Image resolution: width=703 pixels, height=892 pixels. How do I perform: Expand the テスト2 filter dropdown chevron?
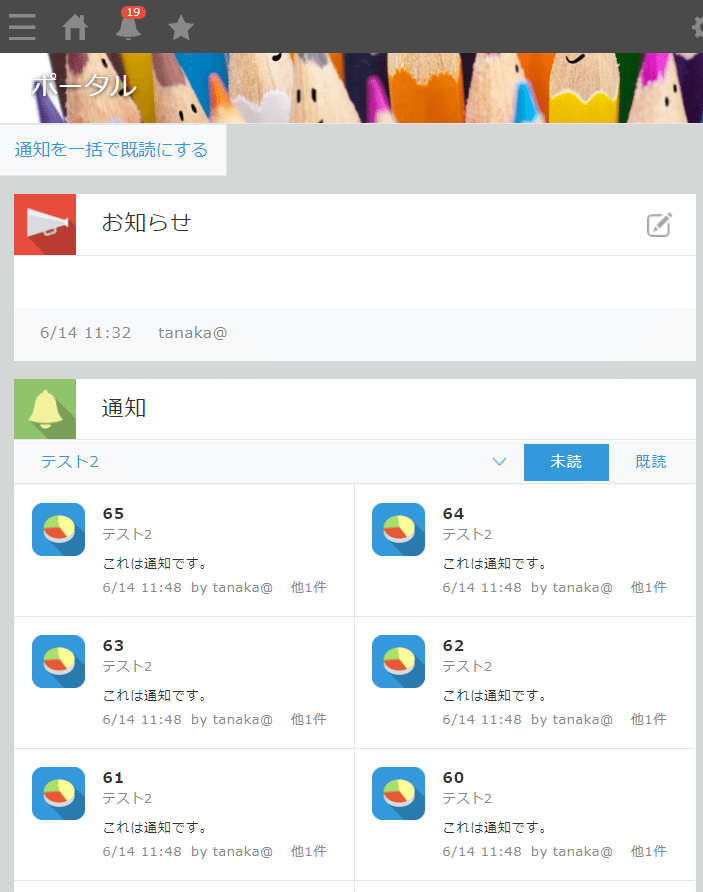click(499, 461)
